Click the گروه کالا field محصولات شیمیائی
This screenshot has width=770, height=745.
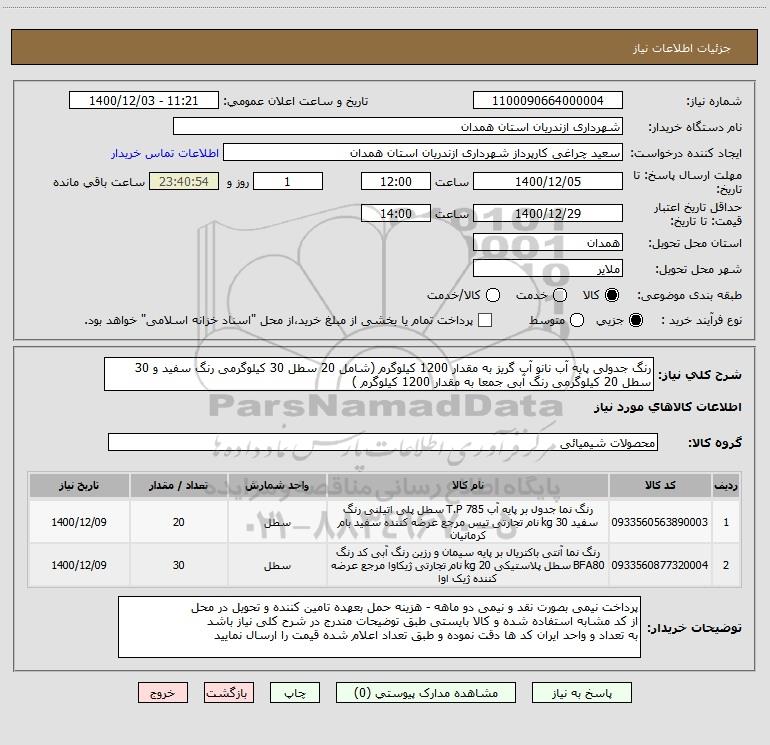[x=383, y=442]
